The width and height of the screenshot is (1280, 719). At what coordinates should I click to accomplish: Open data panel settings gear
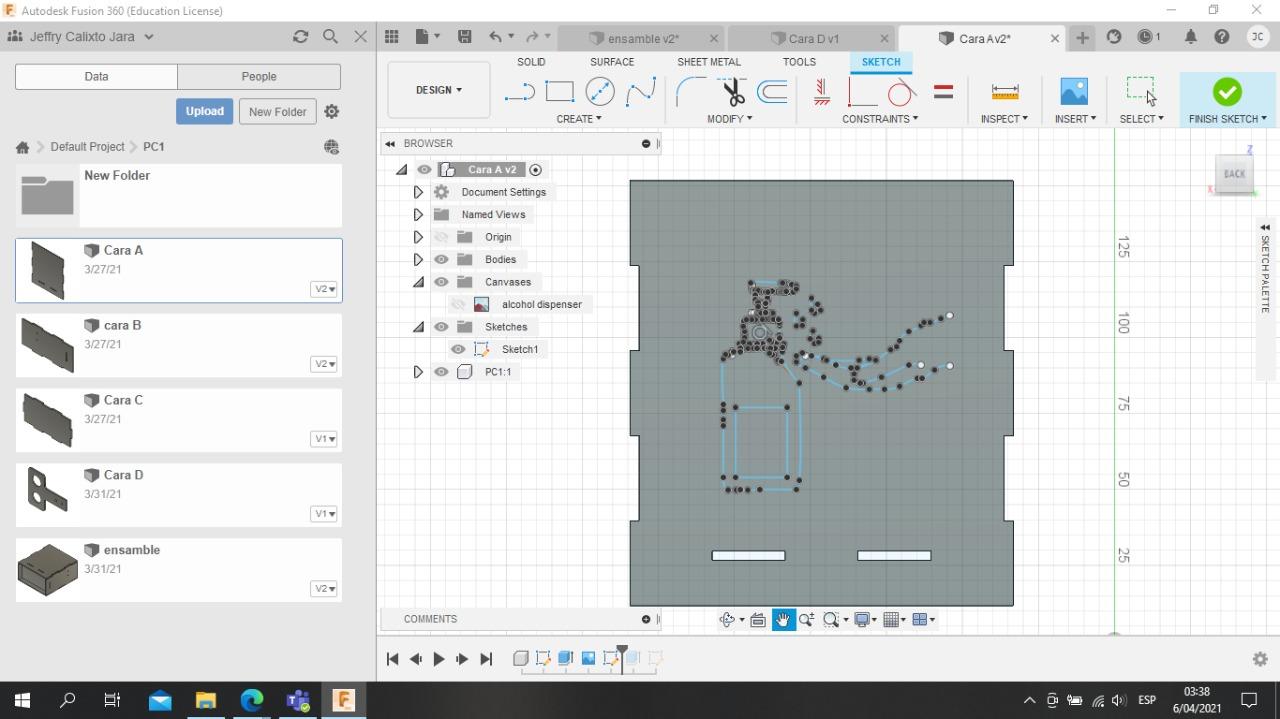pyautogui.click(x=332, y=111)
